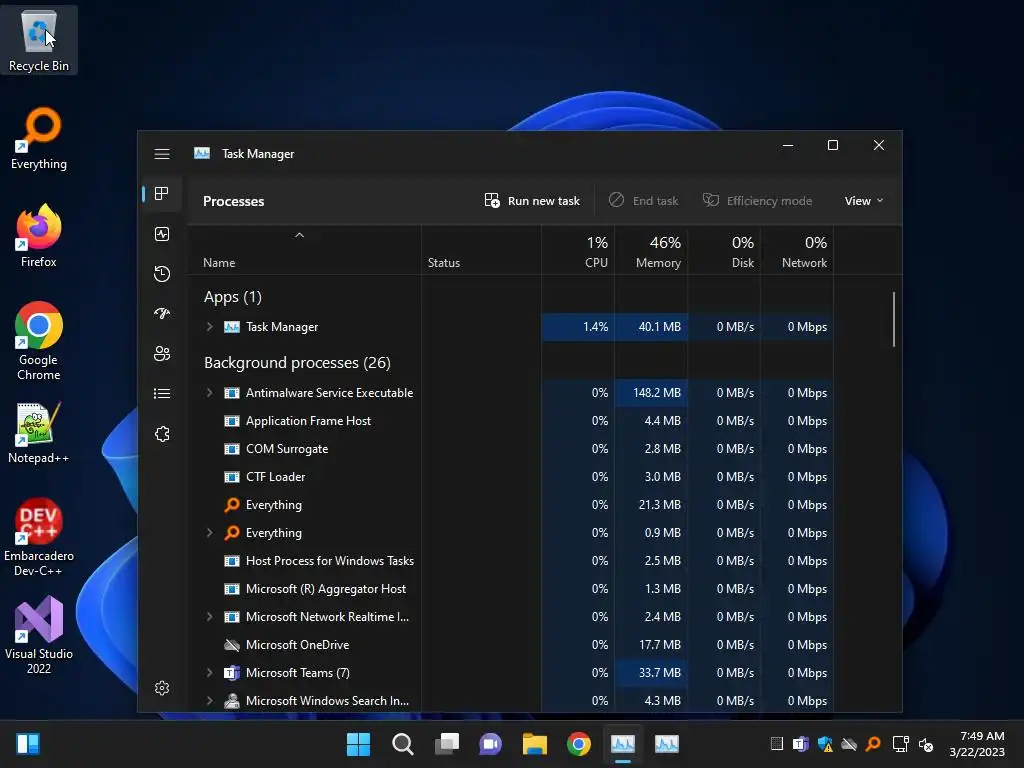Open the Widgets button on taskbar

pos(27,744)
